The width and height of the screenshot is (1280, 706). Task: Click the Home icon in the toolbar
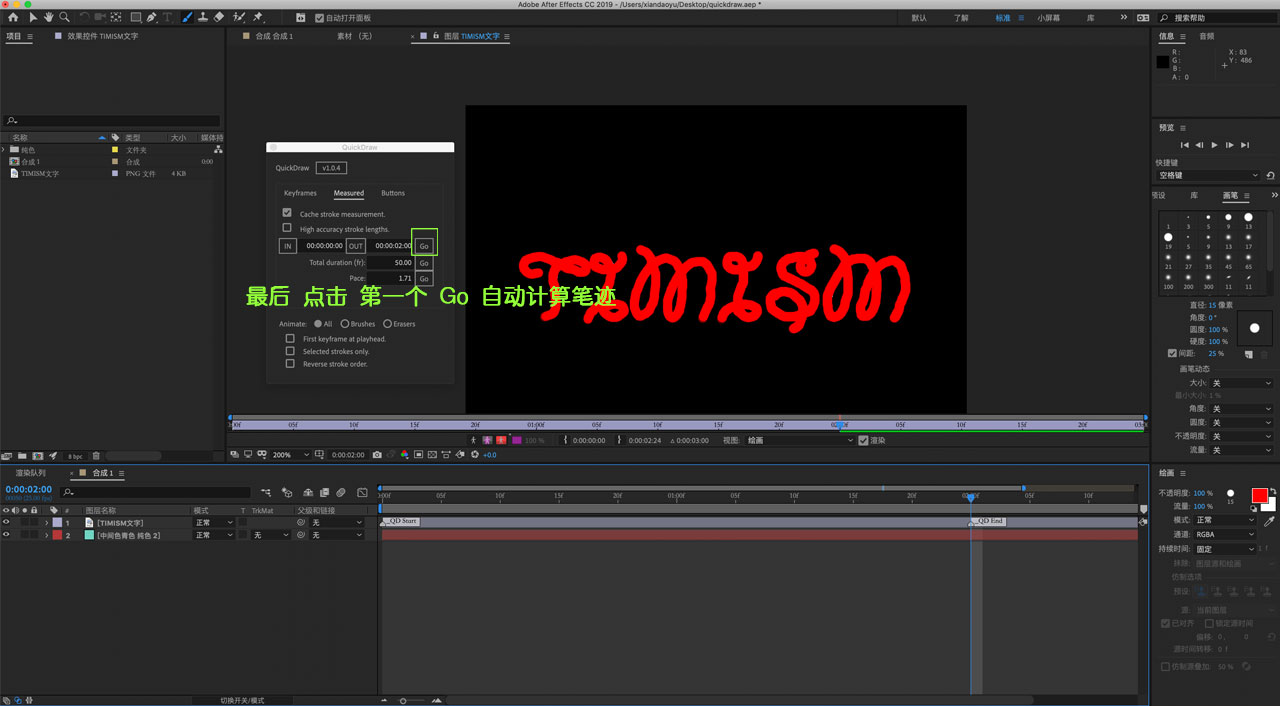(13, 17)
